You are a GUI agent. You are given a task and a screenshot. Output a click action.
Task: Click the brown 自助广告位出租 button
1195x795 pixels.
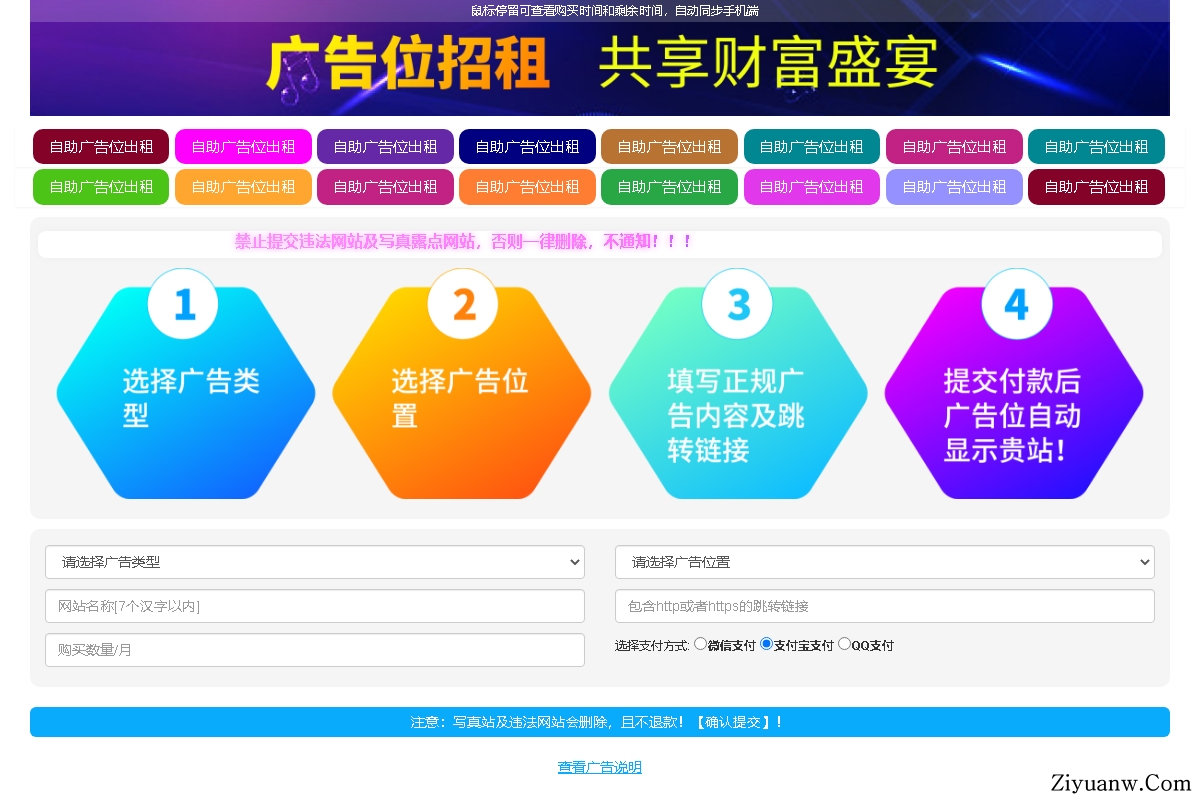click(x=669, y=147)
